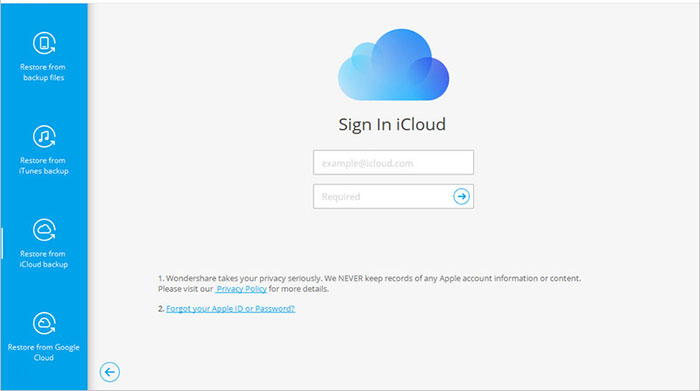
Task: Click the 'Restore from Google Cloud' label
Action: pyautogui.click(x=43, y=352)
